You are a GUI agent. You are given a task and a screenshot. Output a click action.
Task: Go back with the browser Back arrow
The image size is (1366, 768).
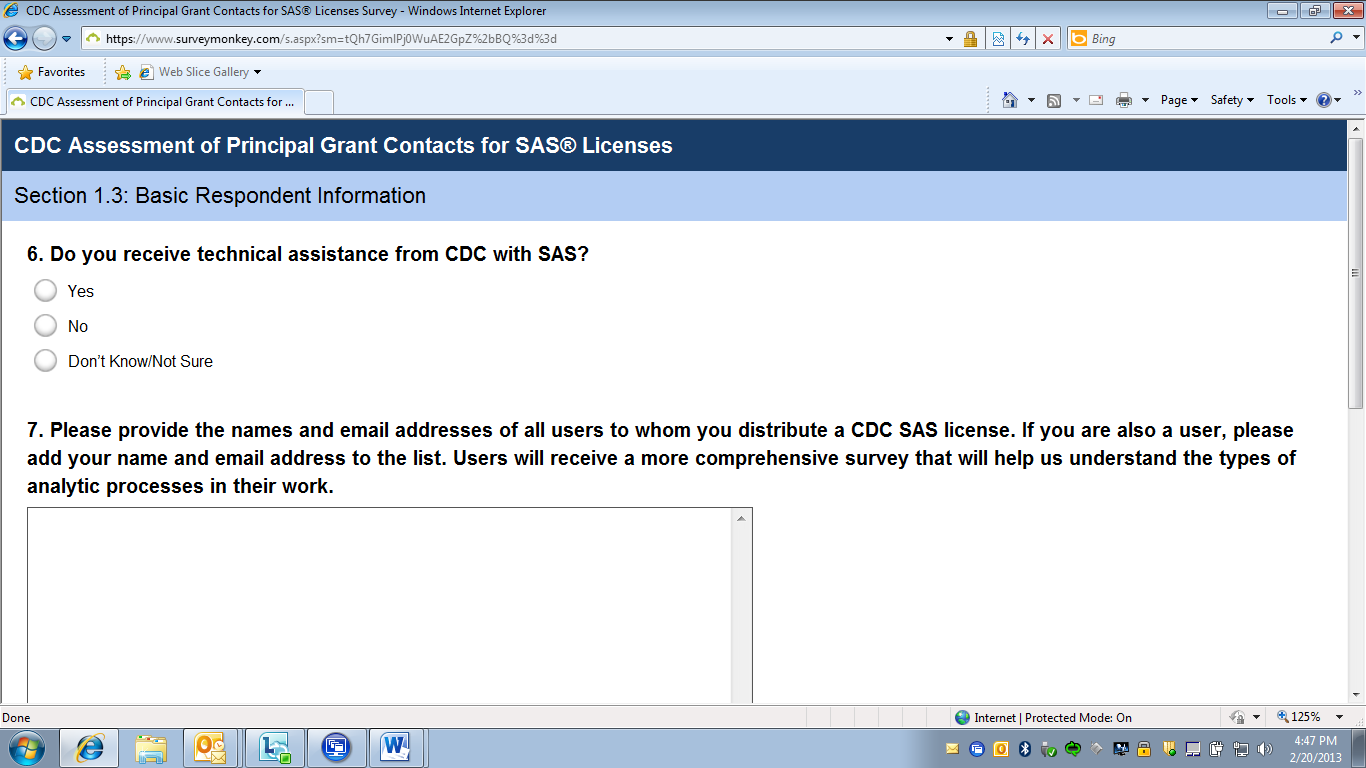pos(16,39)
